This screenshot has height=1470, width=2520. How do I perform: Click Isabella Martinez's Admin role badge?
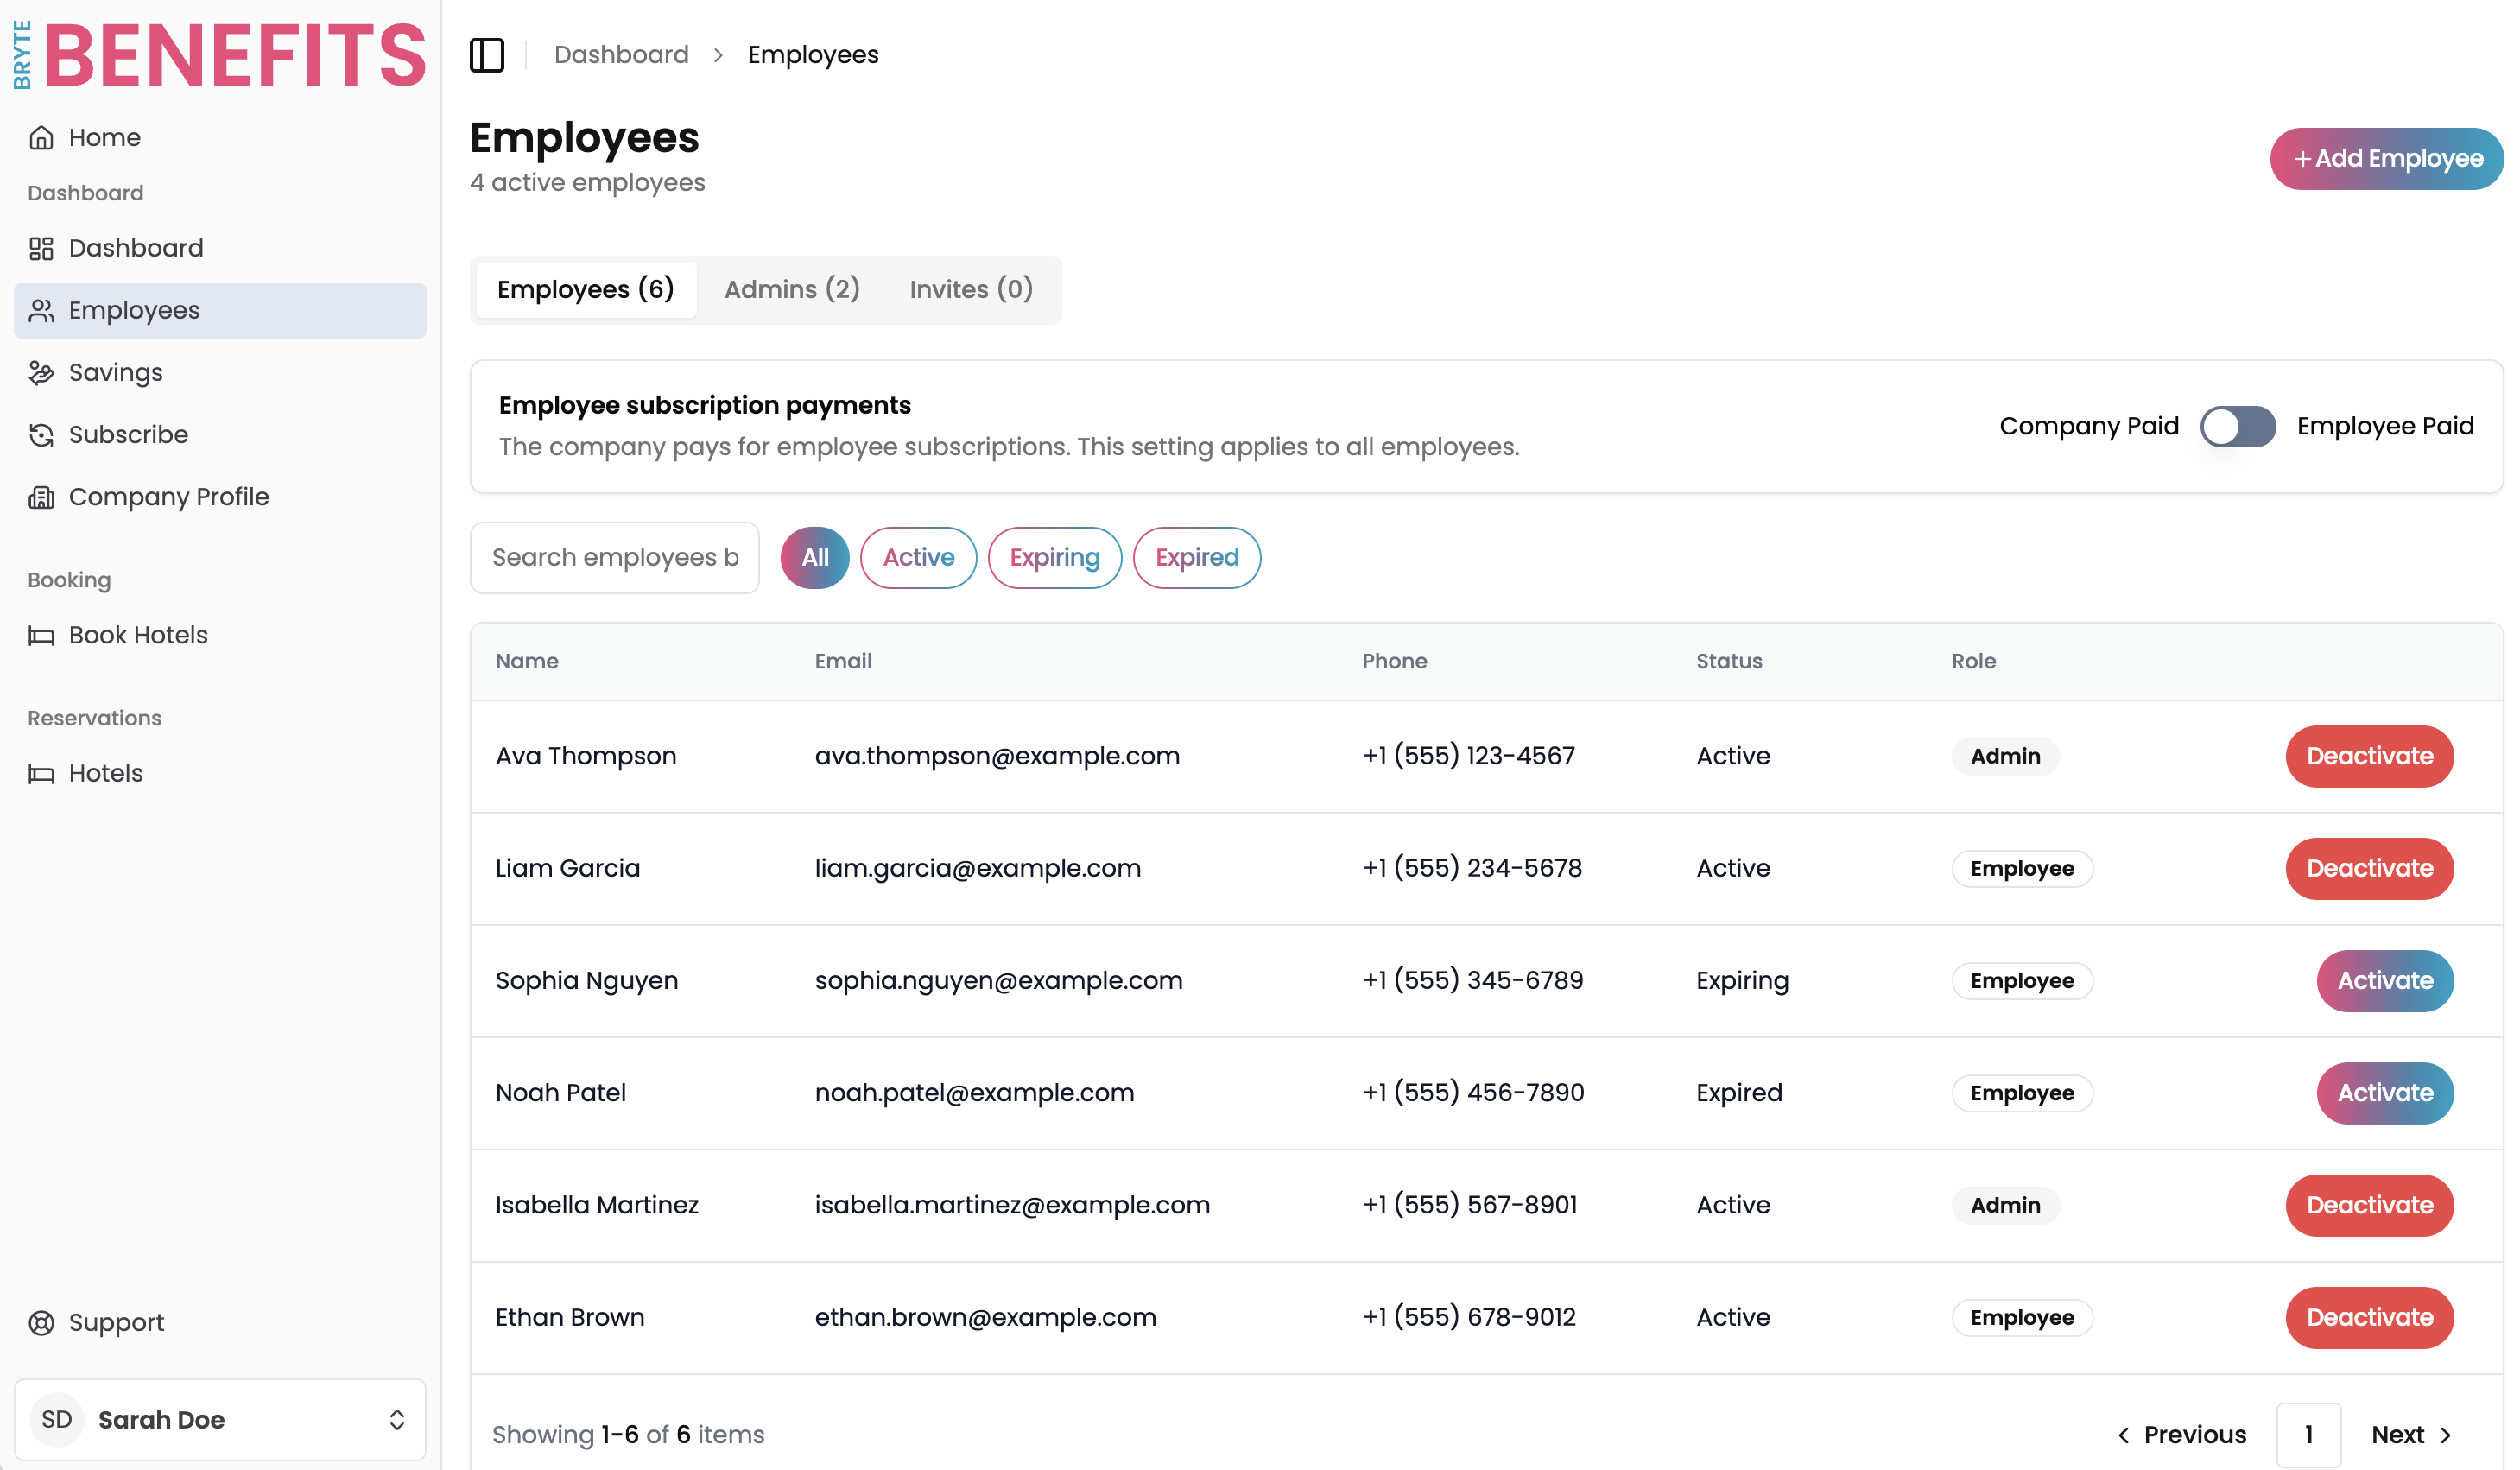pos(2005,1206)
